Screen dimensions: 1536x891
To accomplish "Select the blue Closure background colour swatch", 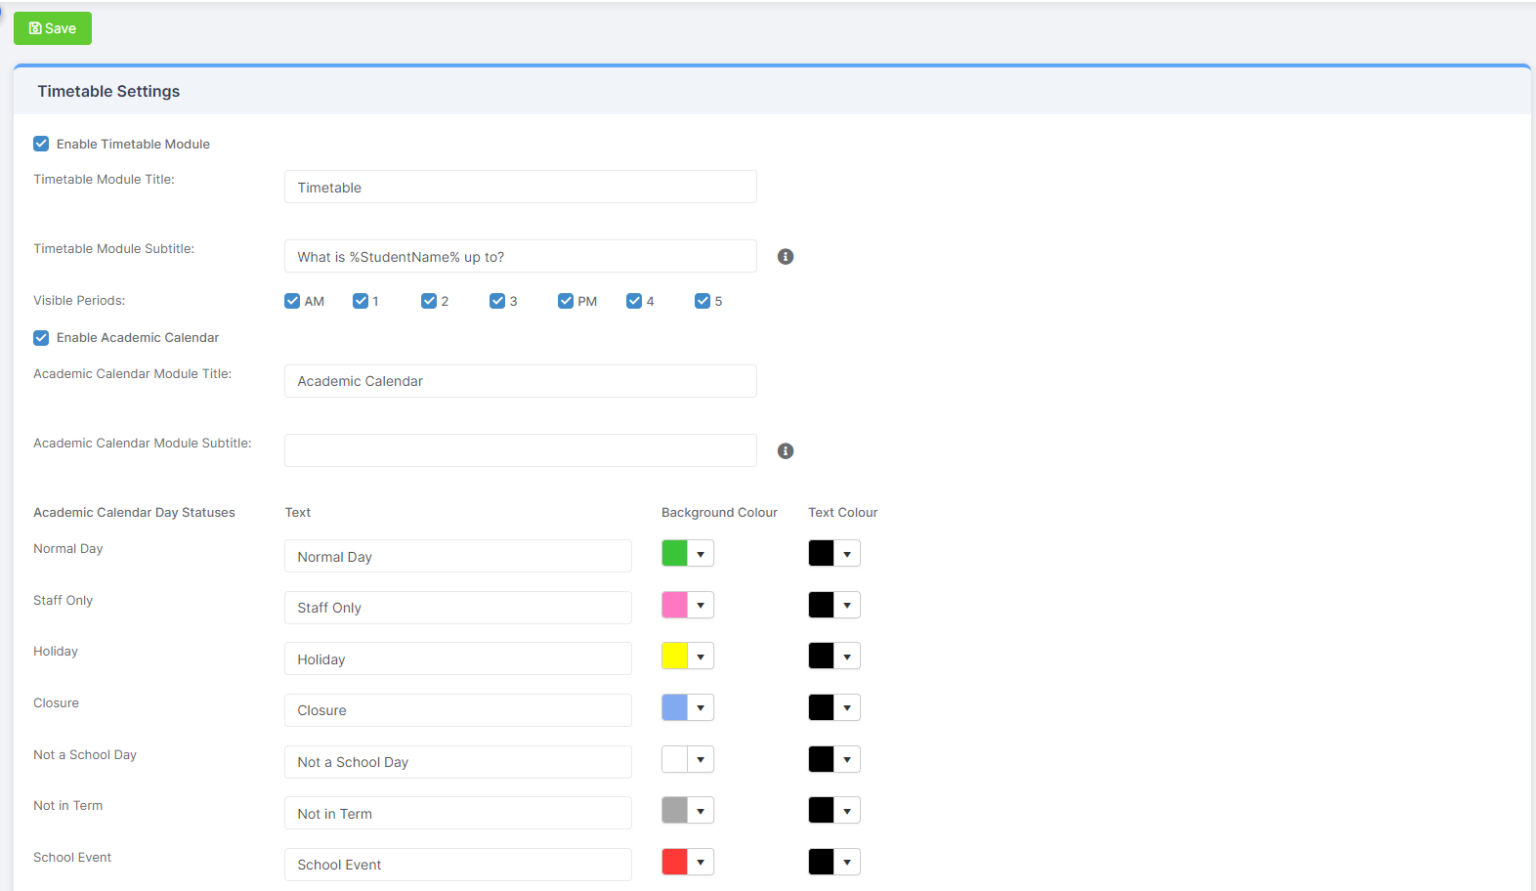I will (x=675, y=708).
